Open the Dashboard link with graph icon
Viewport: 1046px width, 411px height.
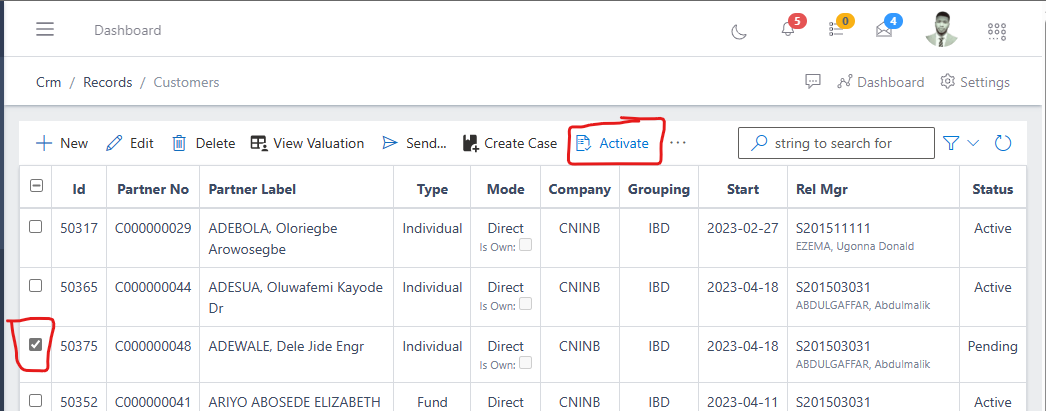point(881,82)
